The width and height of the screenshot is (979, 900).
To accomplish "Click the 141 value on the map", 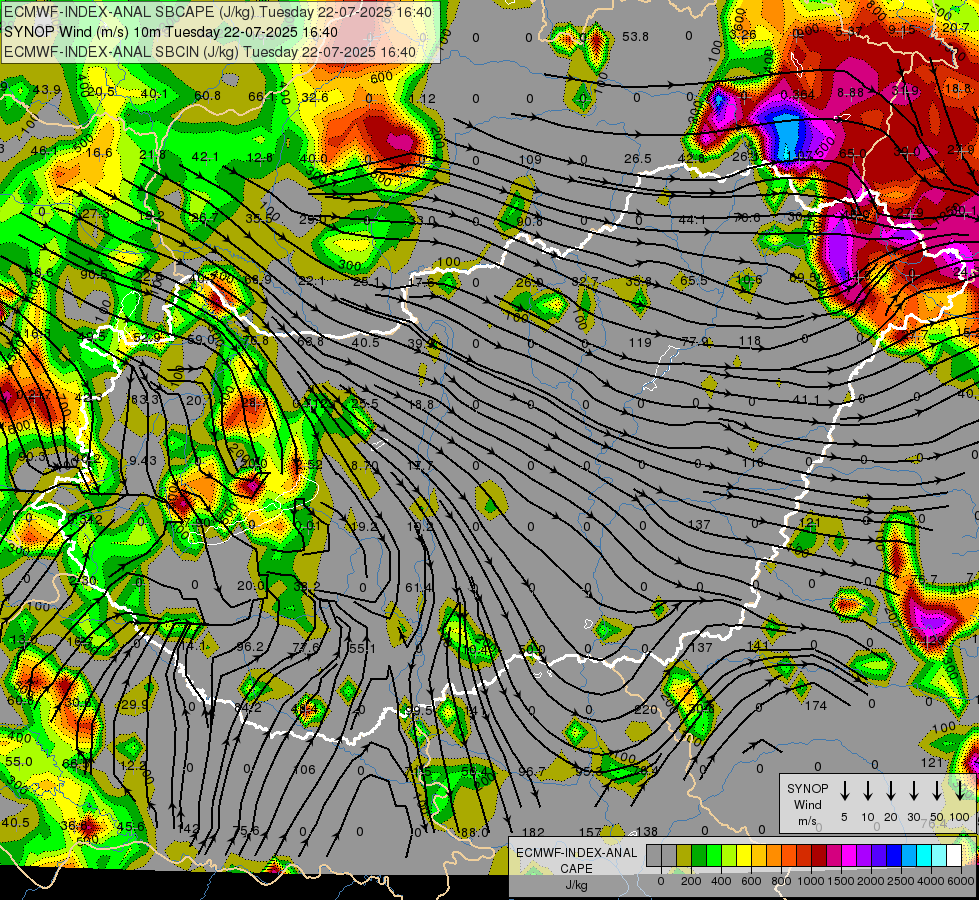I will [757, 646].
